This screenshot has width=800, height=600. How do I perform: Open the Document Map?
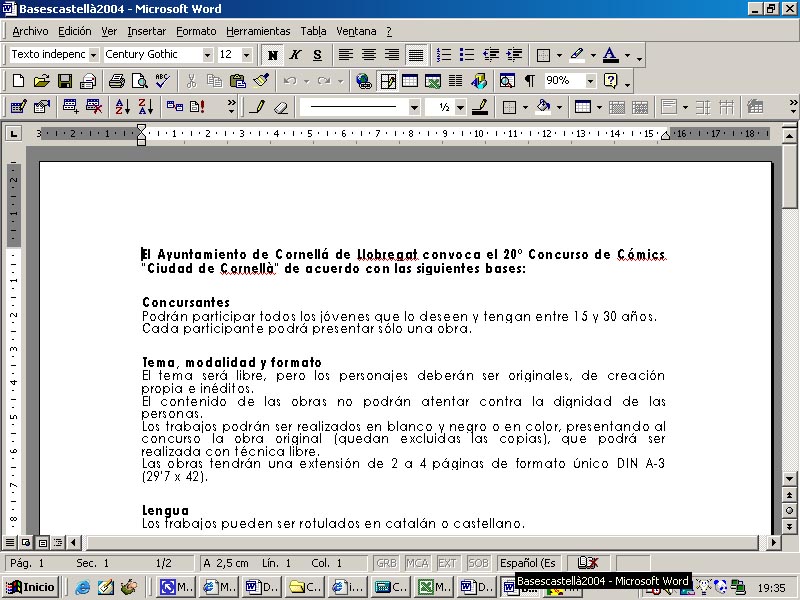click(507, 81)
